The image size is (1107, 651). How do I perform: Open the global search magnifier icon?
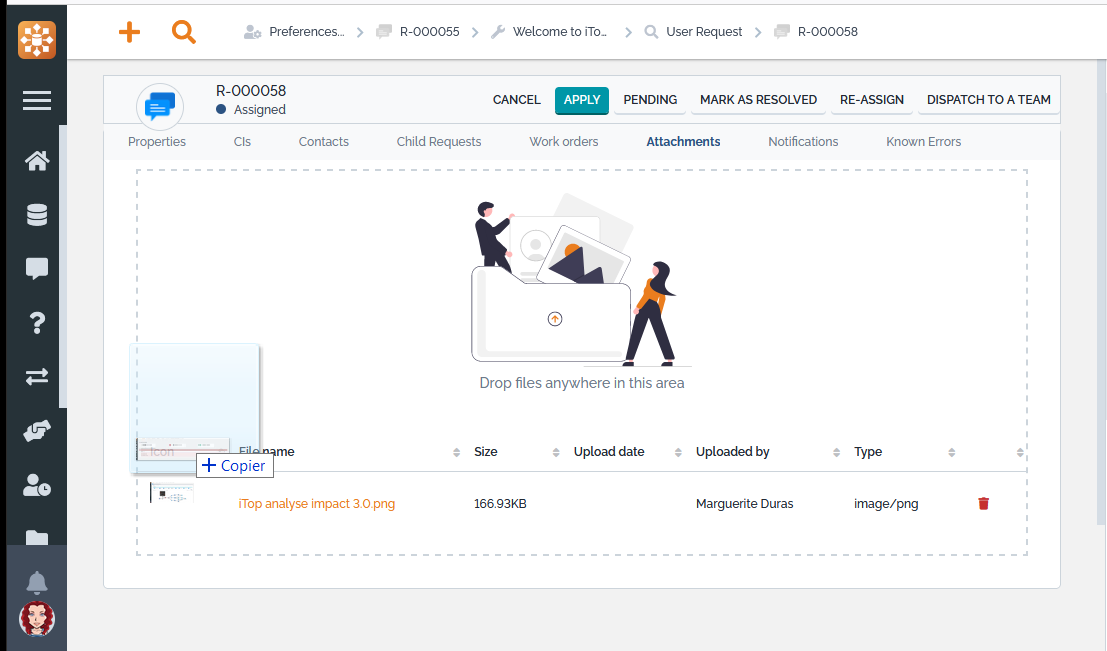[x=183, y=32]
